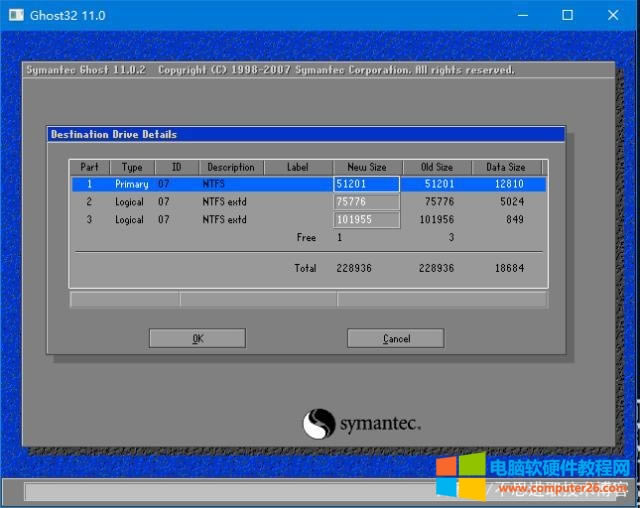Click the Cancel button
Image resolution: width=640 pixels, height=508 pixels.
coord(396,338)
